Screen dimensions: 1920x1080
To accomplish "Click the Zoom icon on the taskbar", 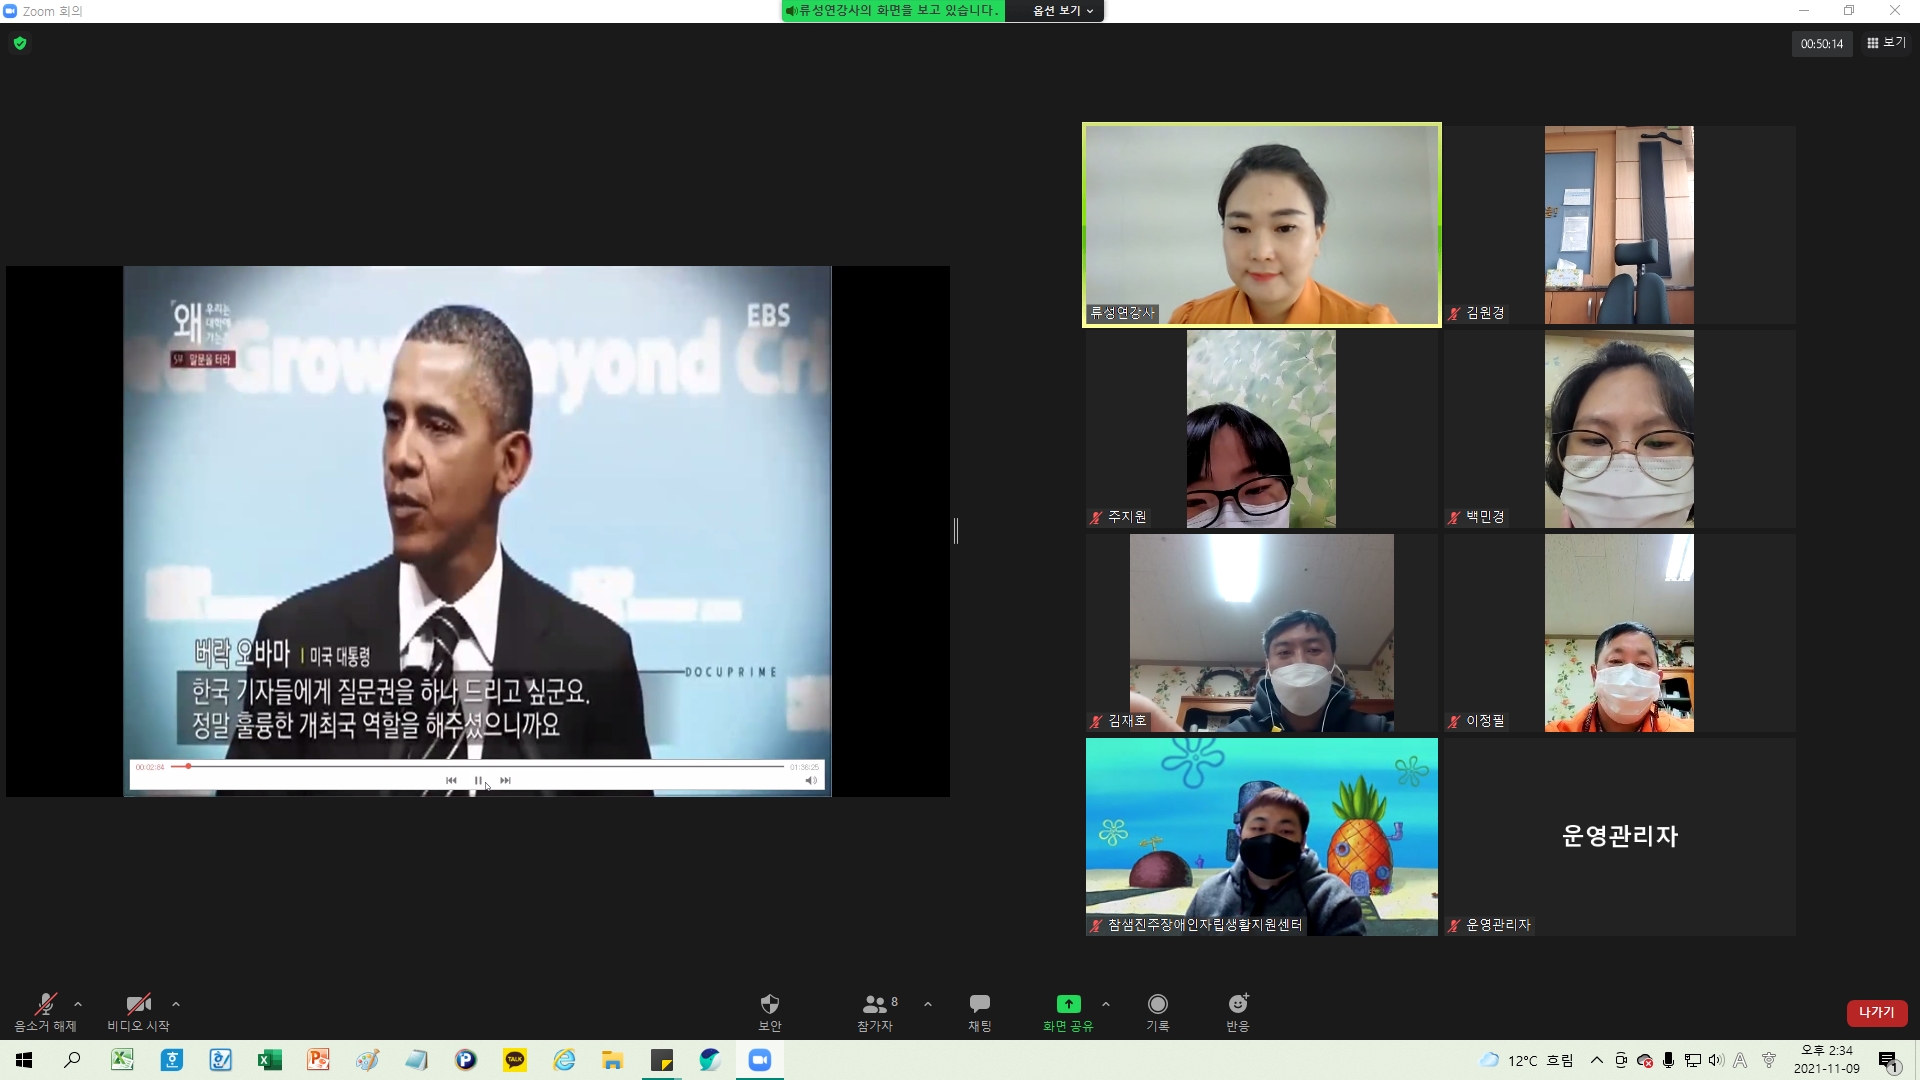I will 760,1060.
